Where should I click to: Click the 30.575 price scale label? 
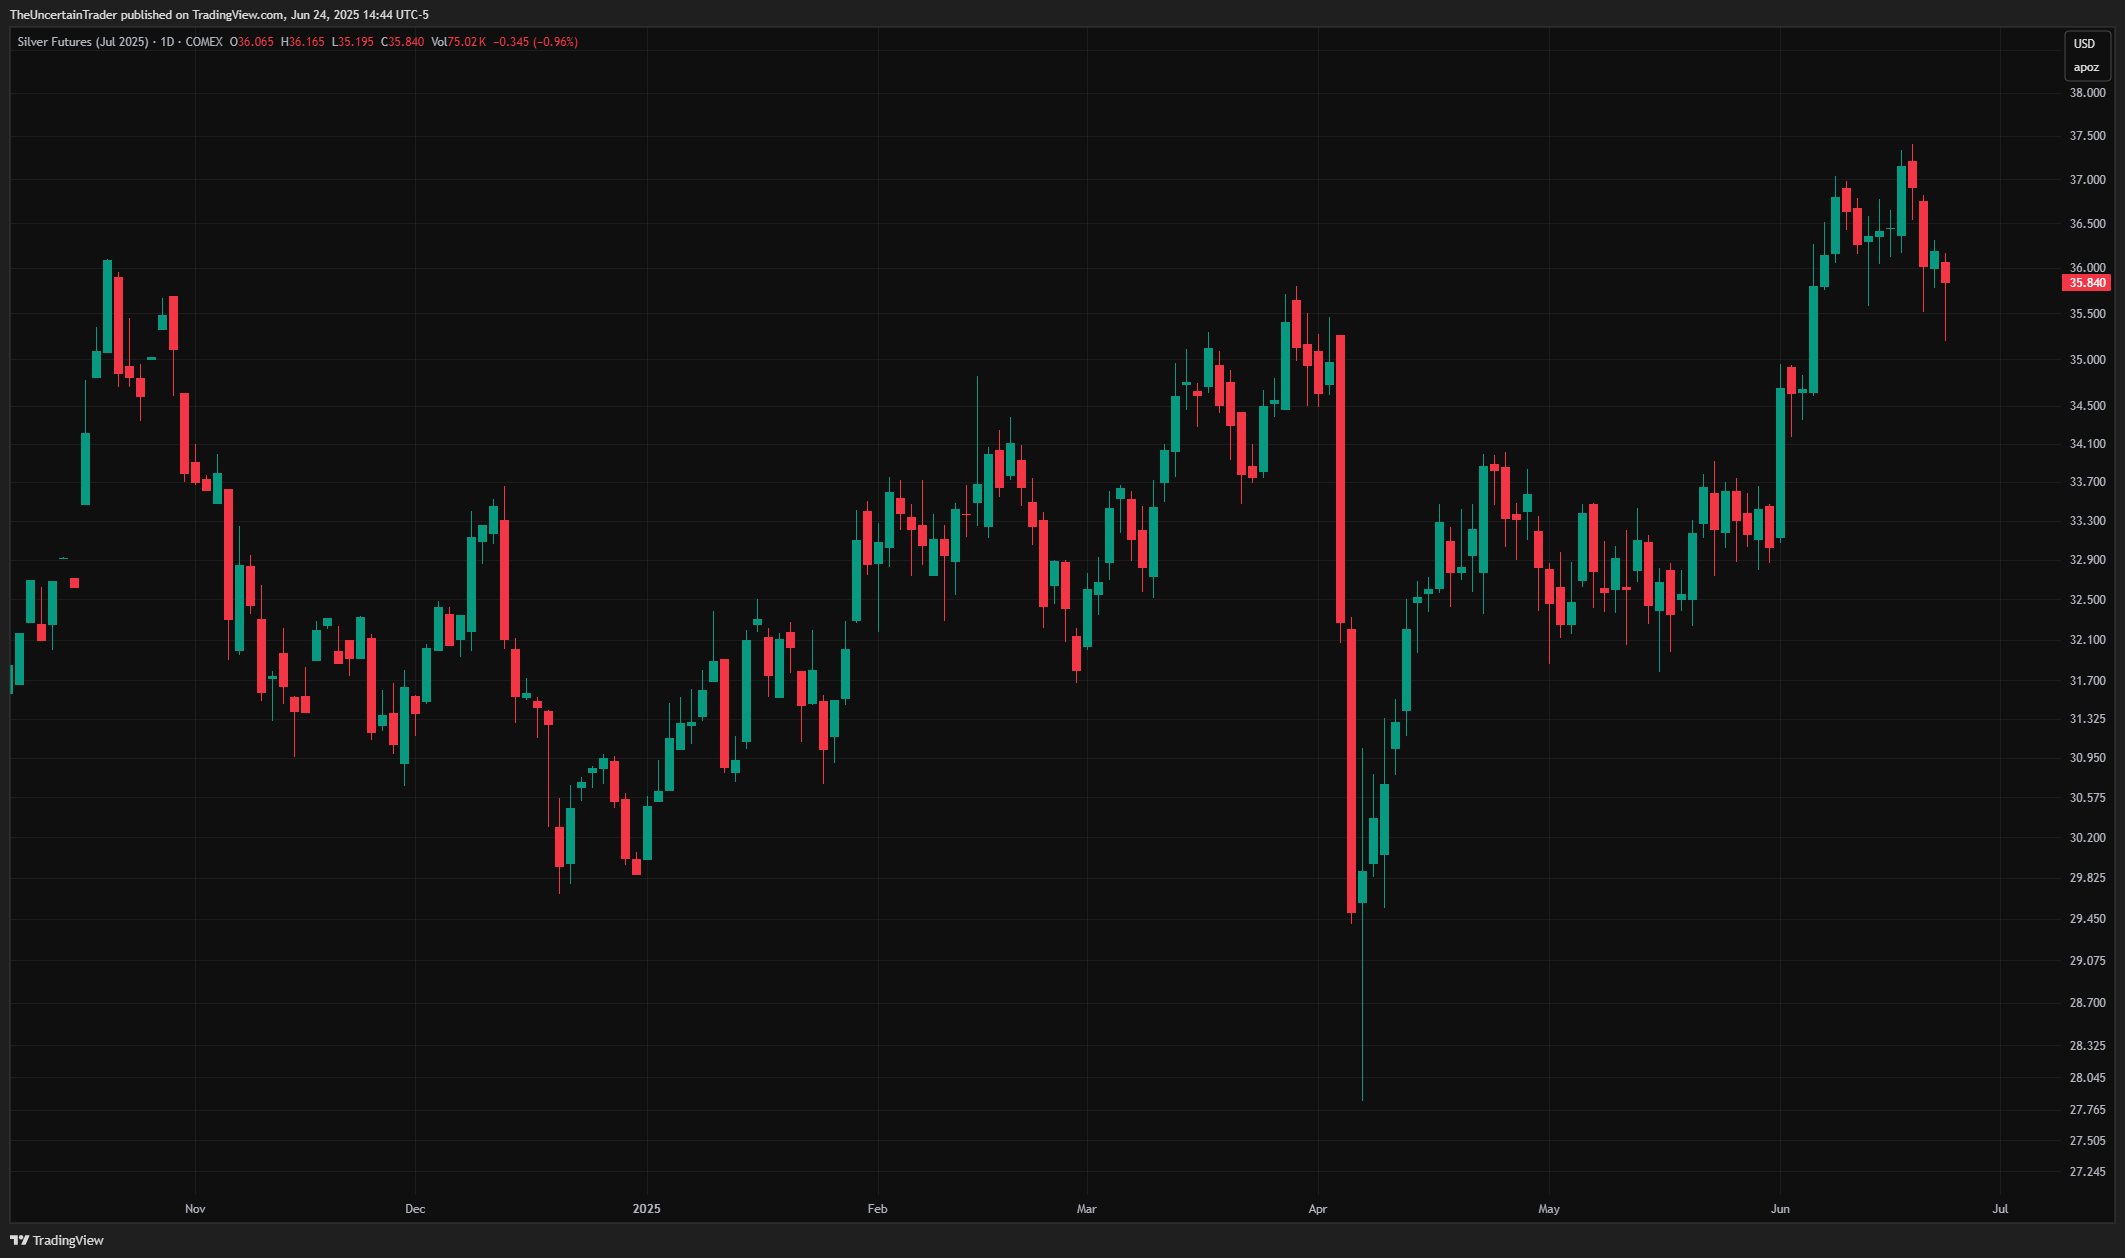pyautogui.click(x=2088, y=798)
